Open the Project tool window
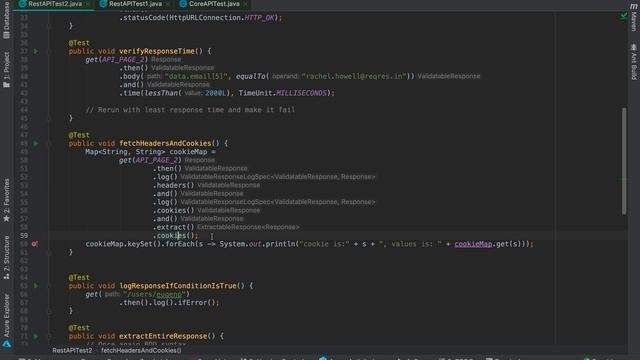 click(x=6, y=69)
